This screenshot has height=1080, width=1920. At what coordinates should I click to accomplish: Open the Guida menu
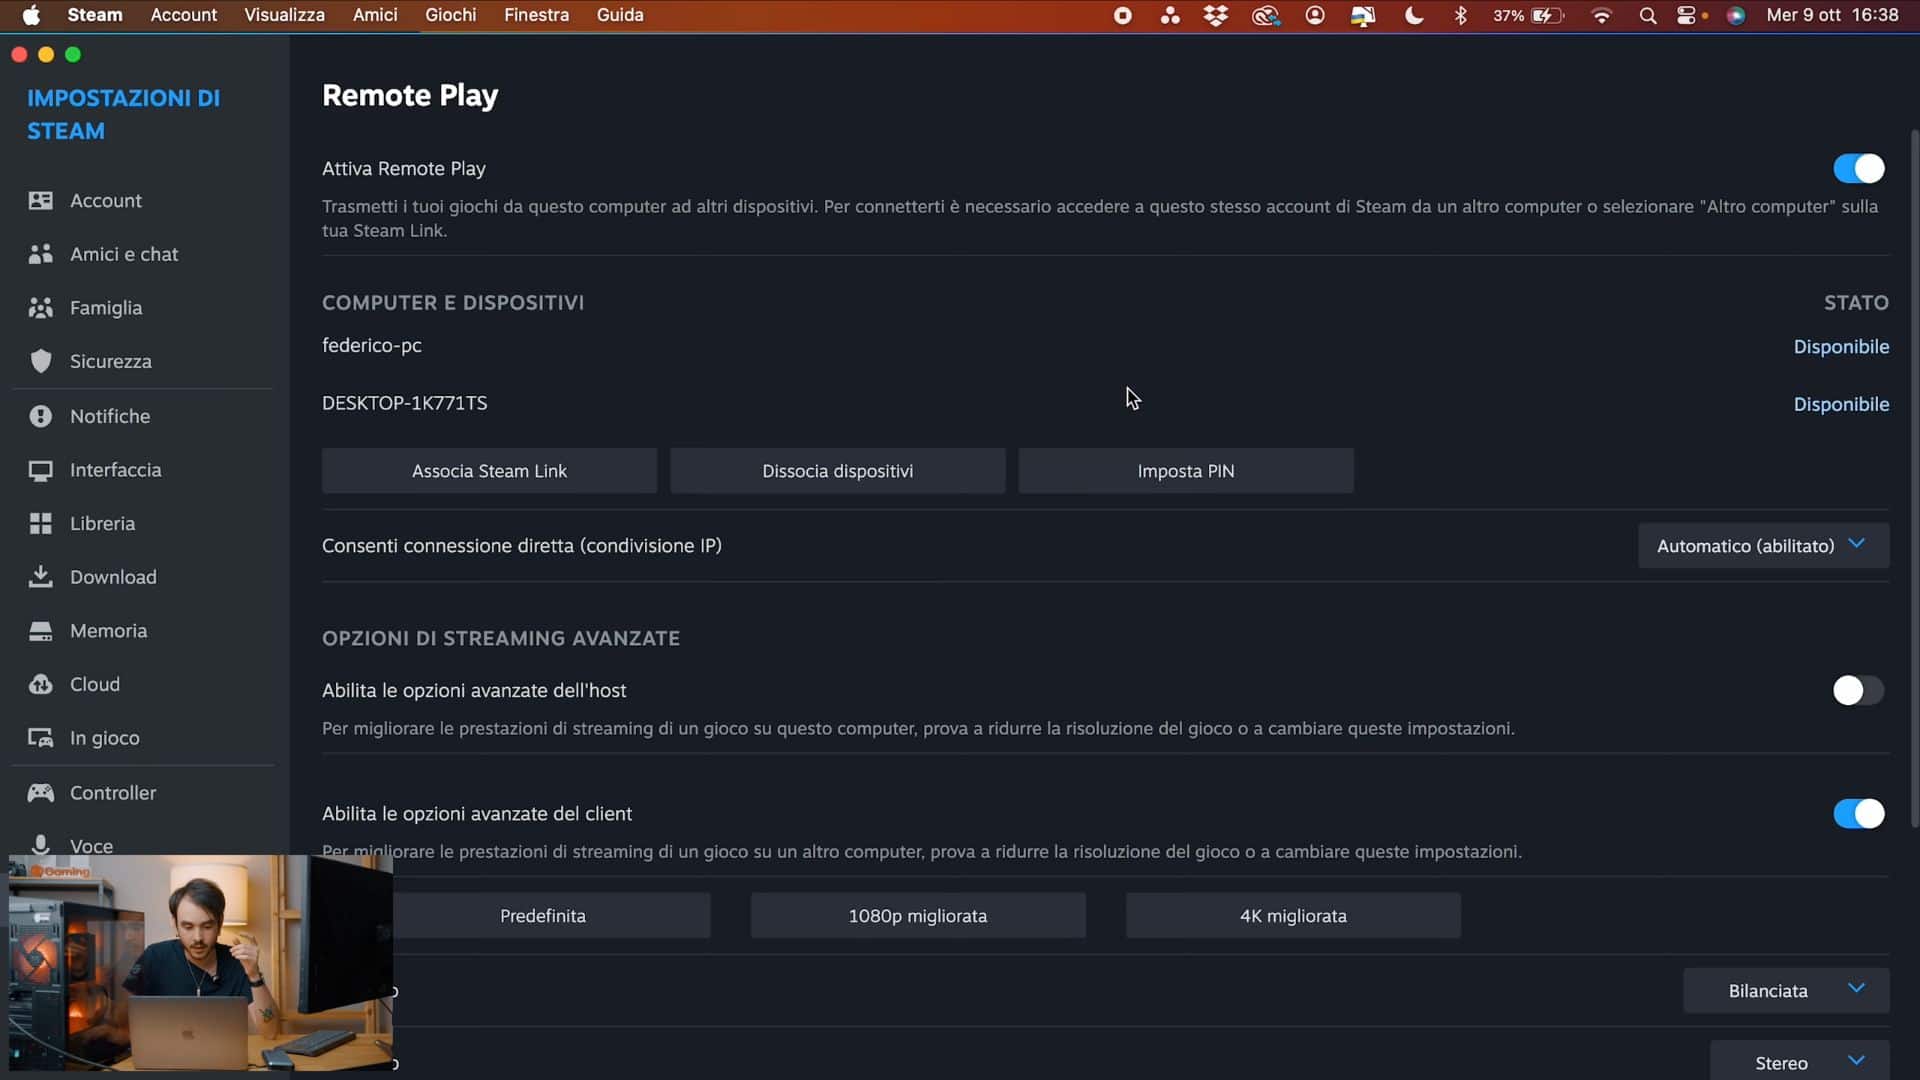620,15
